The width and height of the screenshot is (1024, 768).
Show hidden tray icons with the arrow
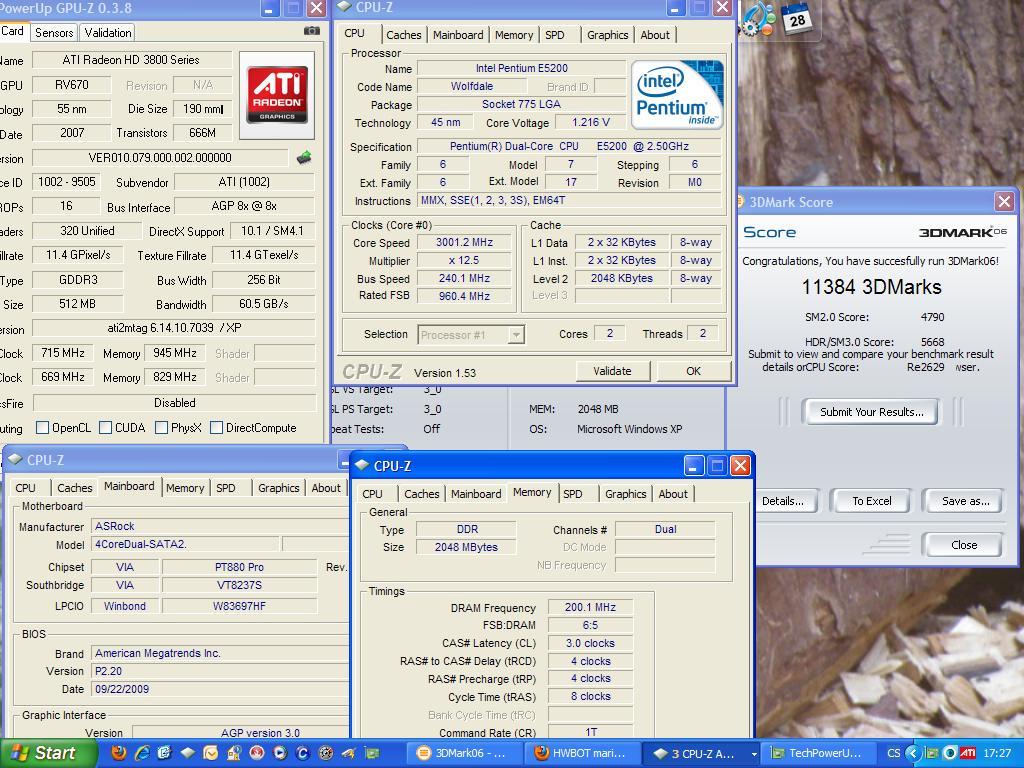point(915,753)
